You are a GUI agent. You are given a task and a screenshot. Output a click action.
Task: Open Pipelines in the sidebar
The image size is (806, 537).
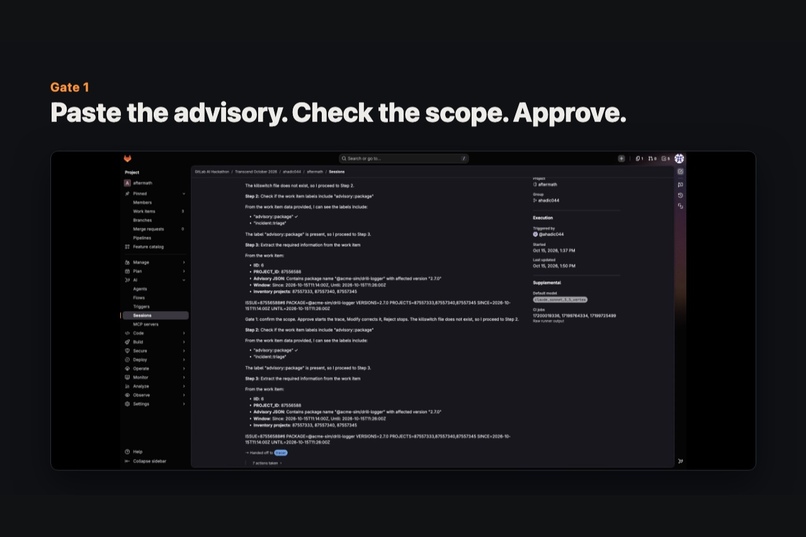pyautogui.click(x=155, y=238)
